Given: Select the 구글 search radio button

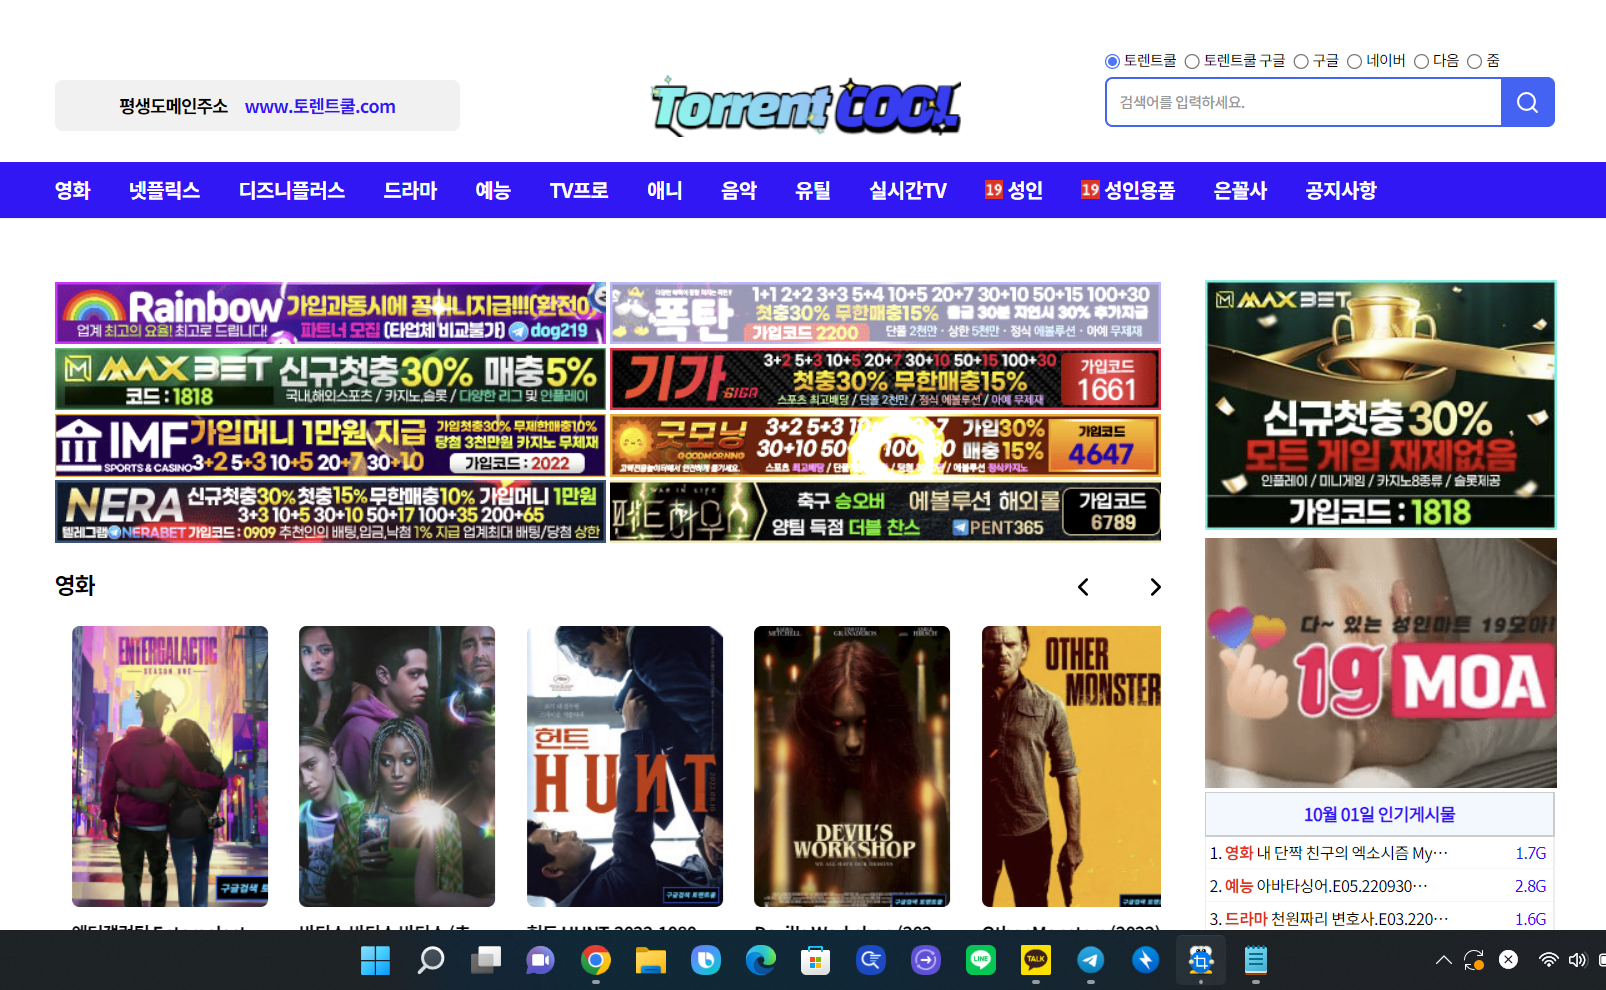Looking at the screenshot, I should coord(1301,62).
